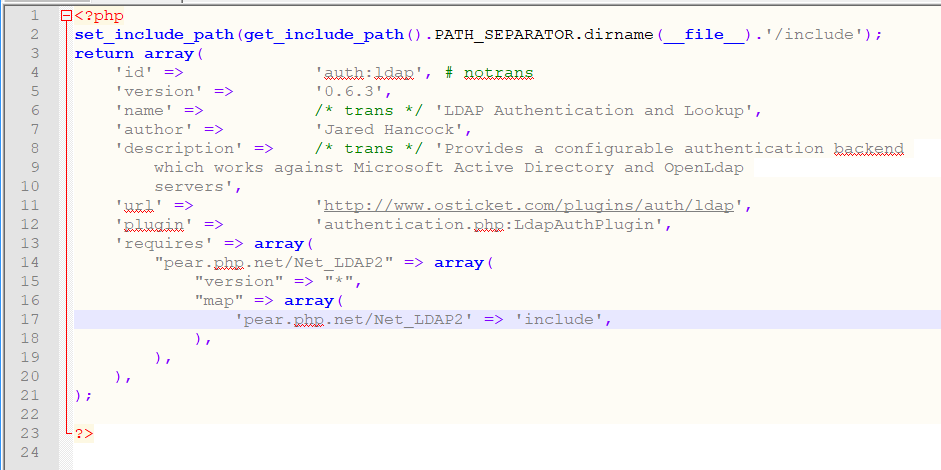Click the 'plugin' key on line 12
The width and height of the screenshot is (941, 470).
[154, 224]
